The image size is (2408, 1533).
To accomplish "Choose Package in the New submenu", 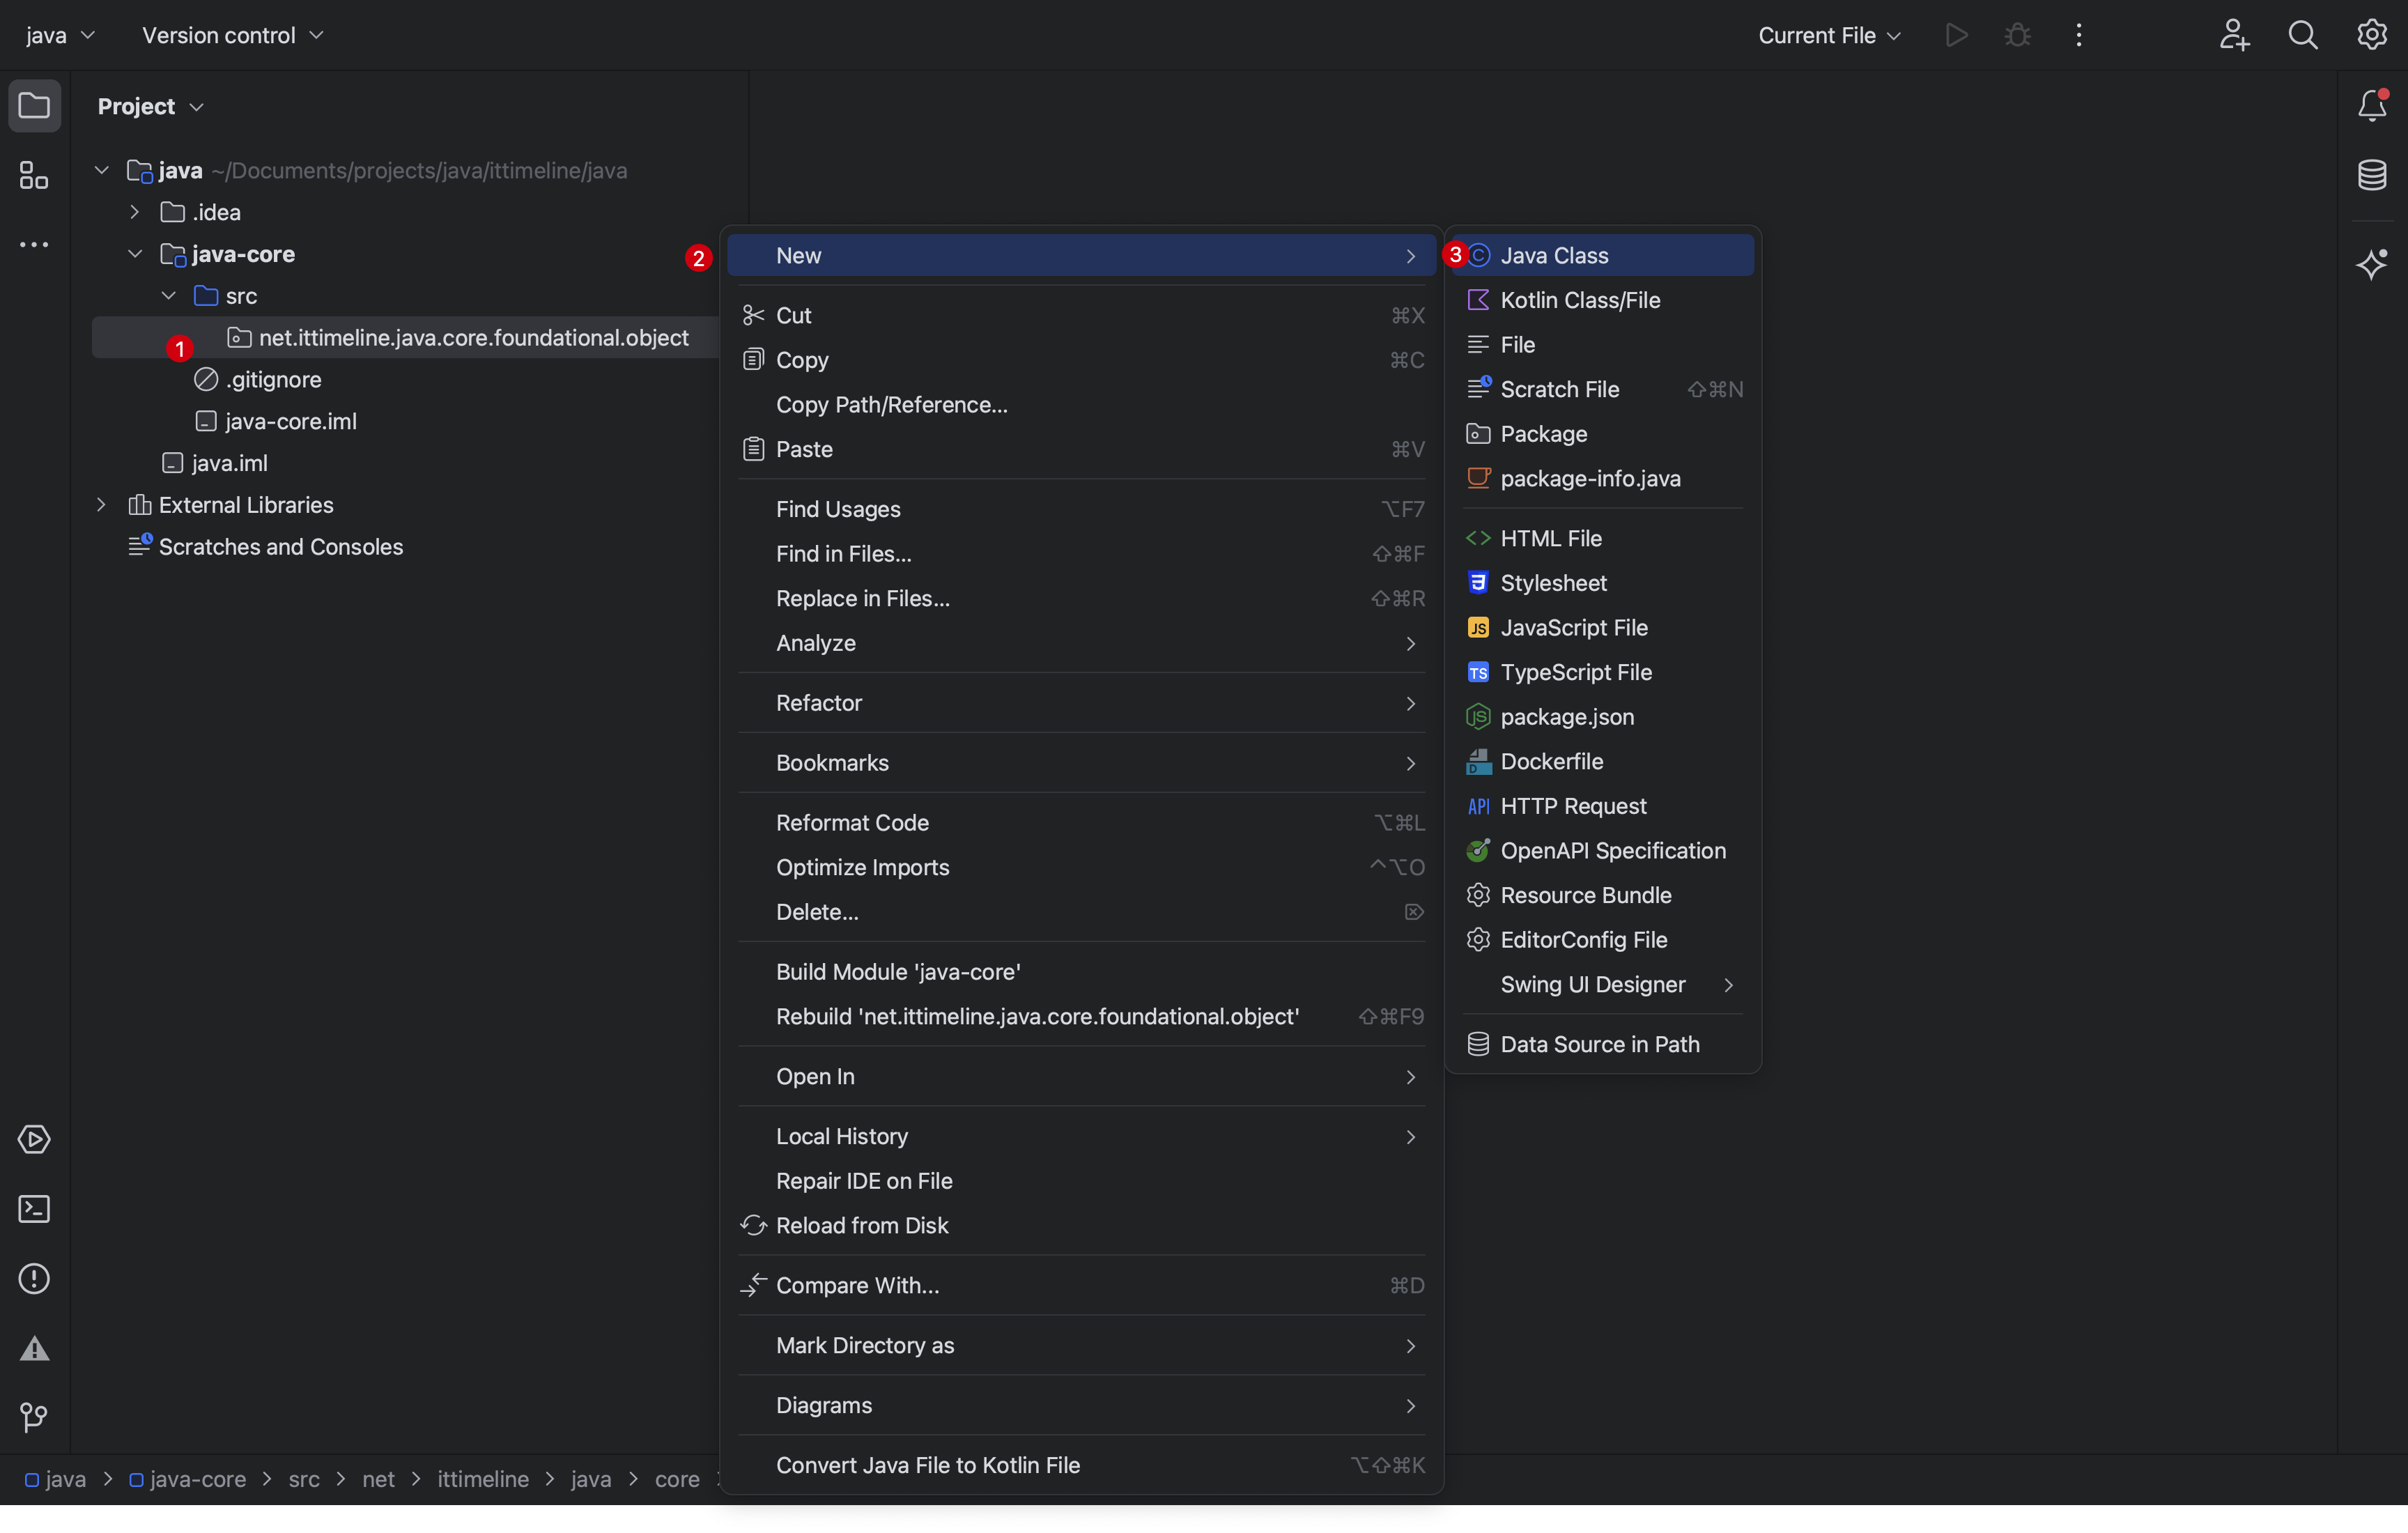I will coord(1603,434).
